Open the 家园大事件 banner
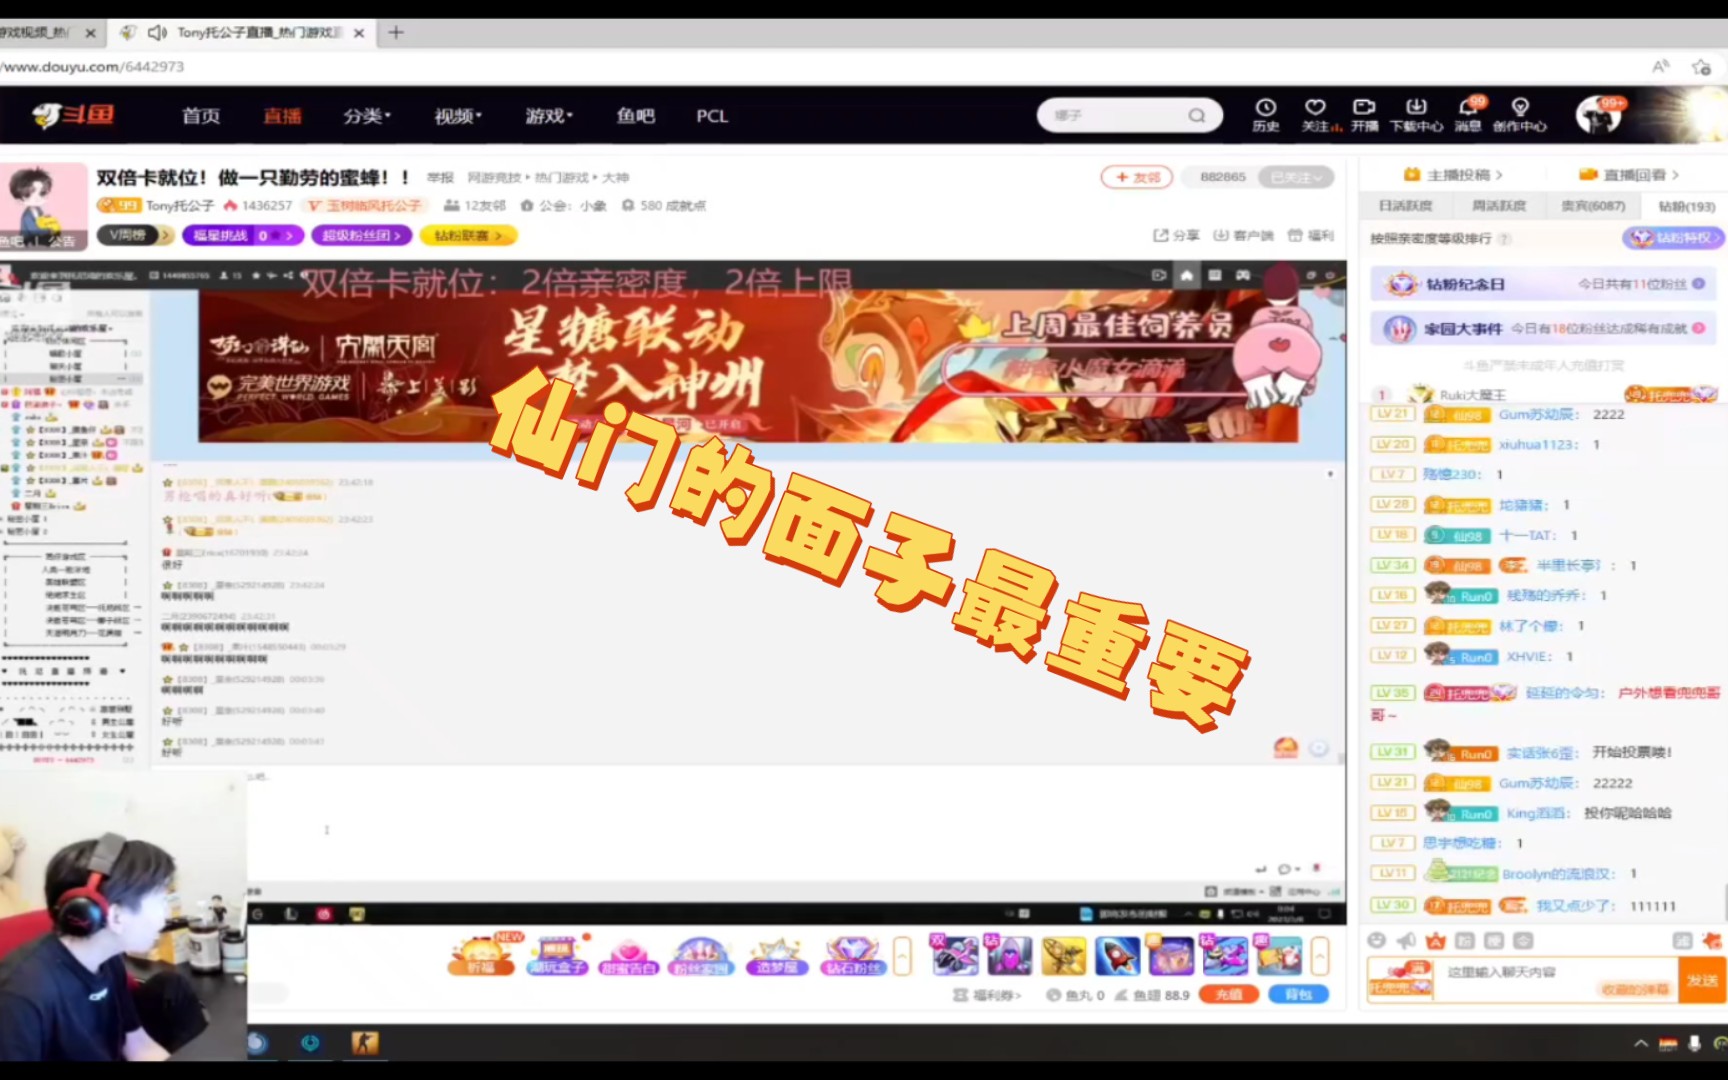 pos(1543,328)
